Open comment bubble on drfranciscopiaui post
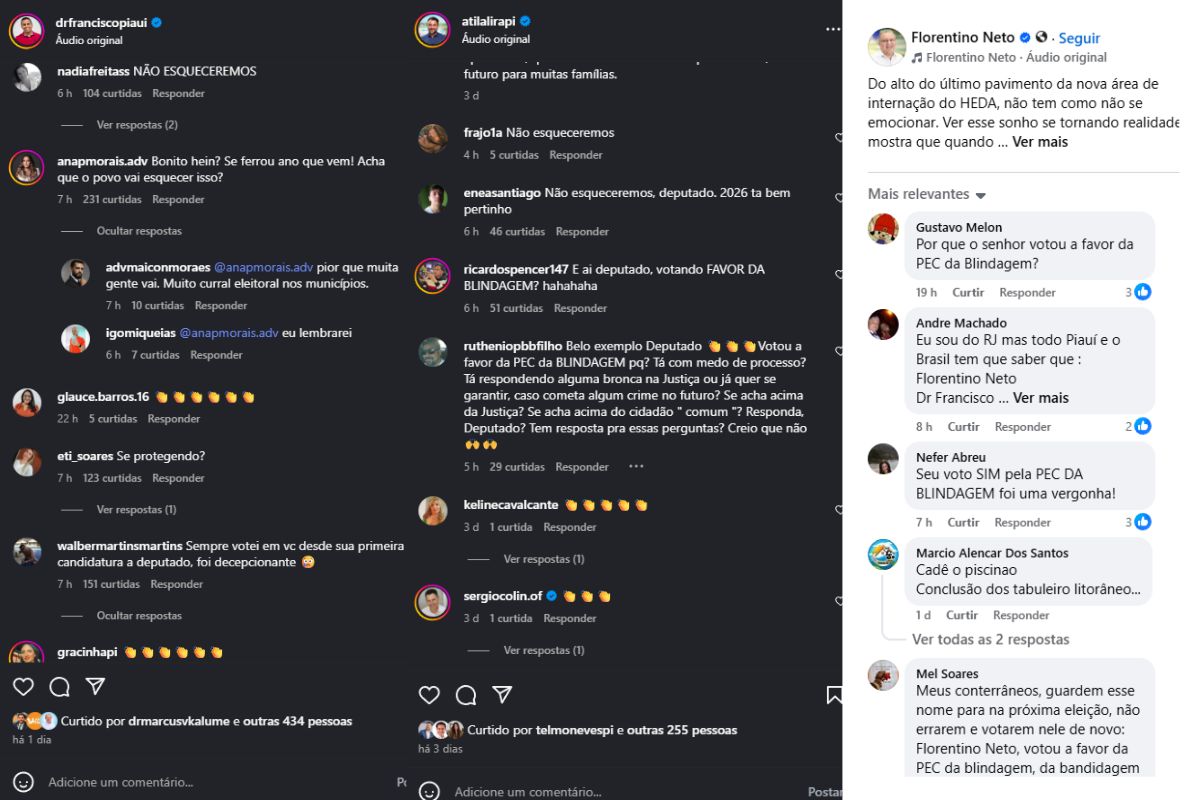The width and height of the screenshot is (1200, 800). coord(60,687)
